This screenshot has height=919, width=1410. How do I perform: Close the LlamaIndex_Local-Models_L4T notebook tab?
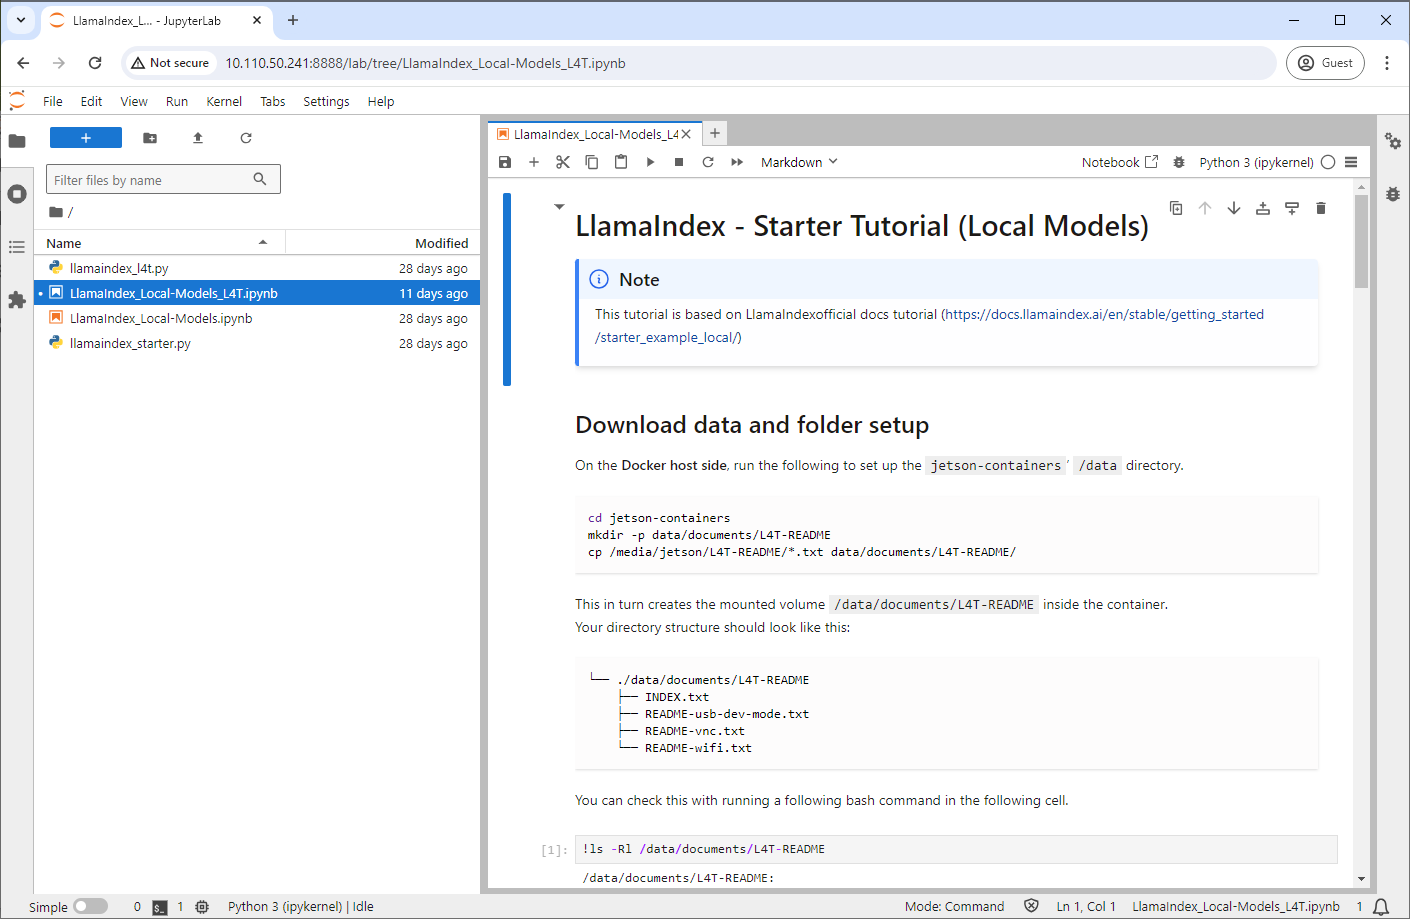click(686, 134)
